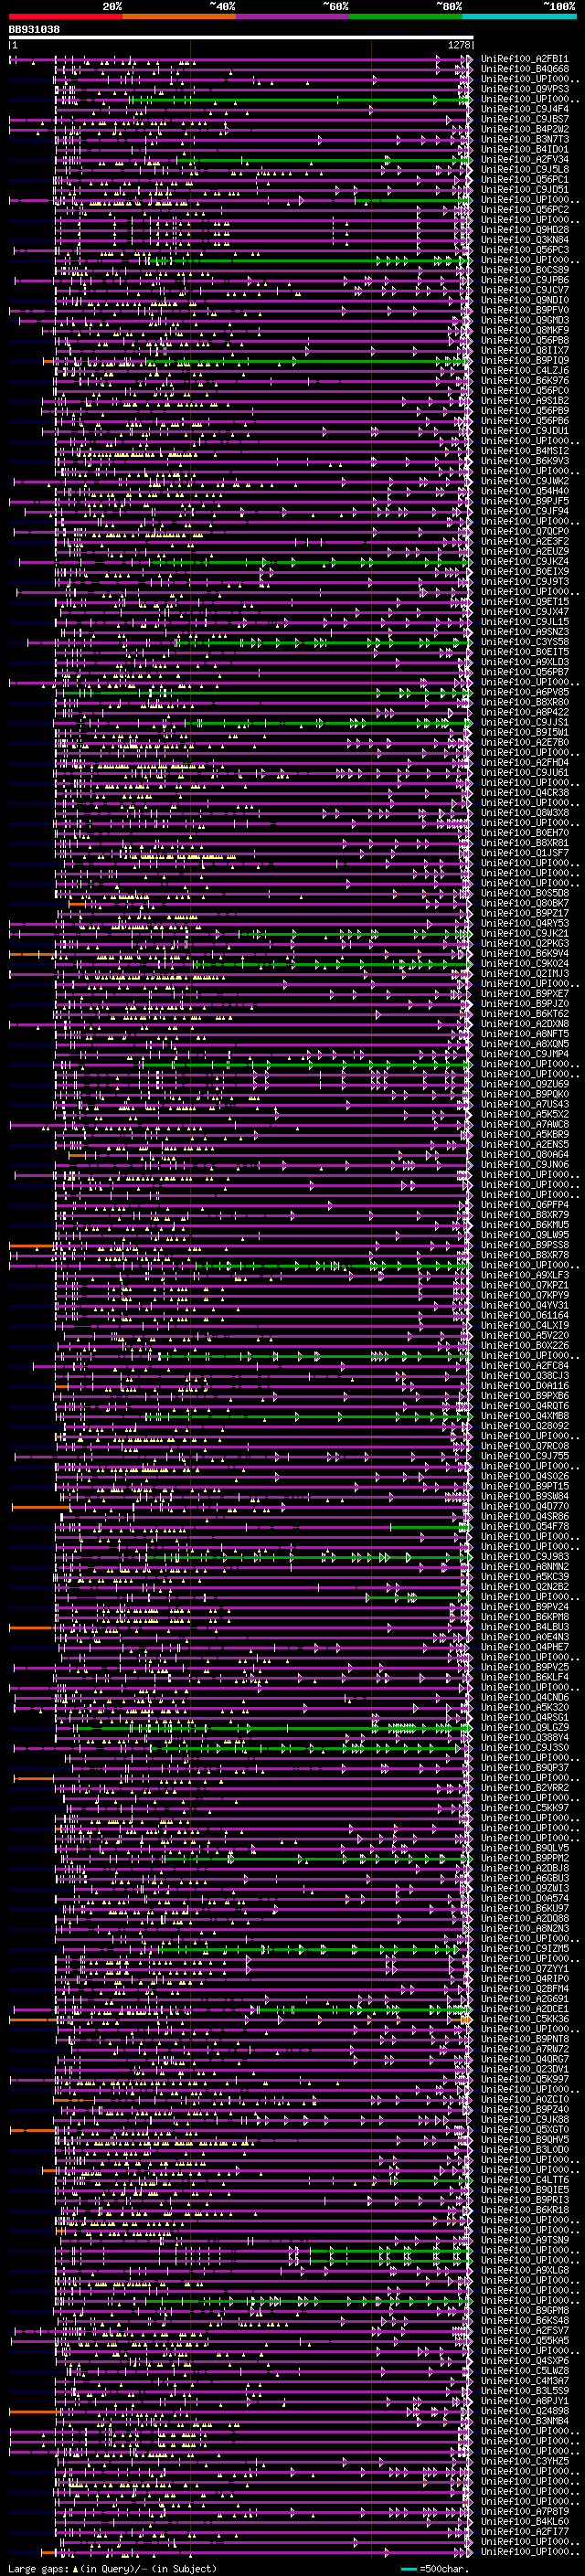Click the UniRef100_C3YS58 label

coord(525,642)
